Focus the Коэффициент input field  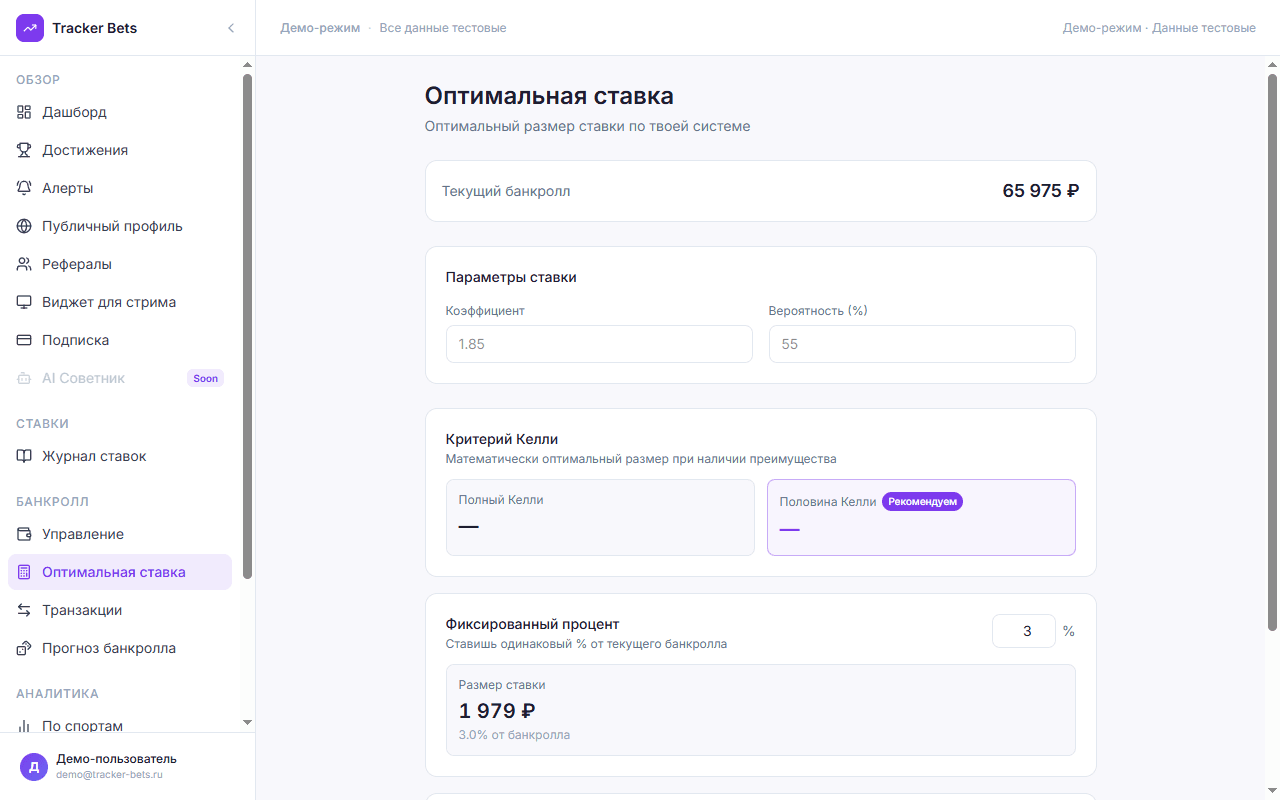(599, 344)
